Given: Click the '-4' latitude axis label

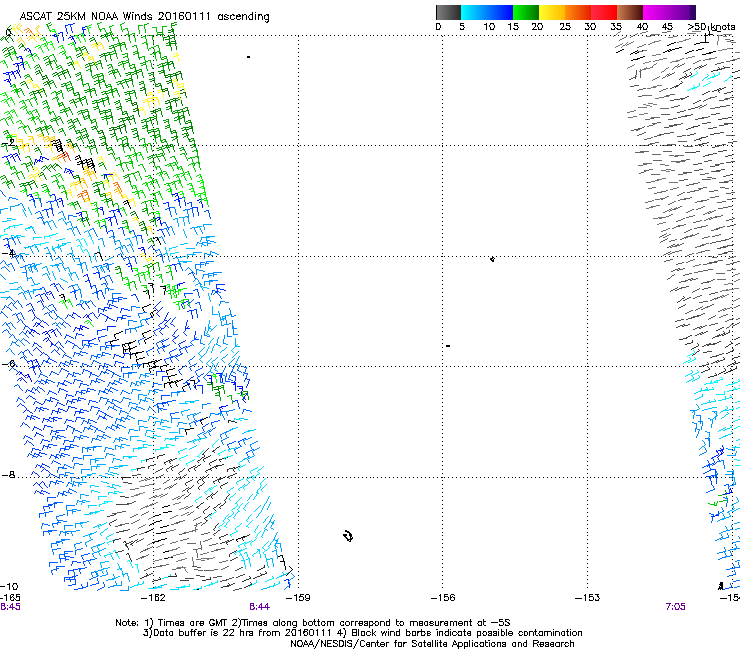Looking at the screenshot, I should [x=8, y=253].
